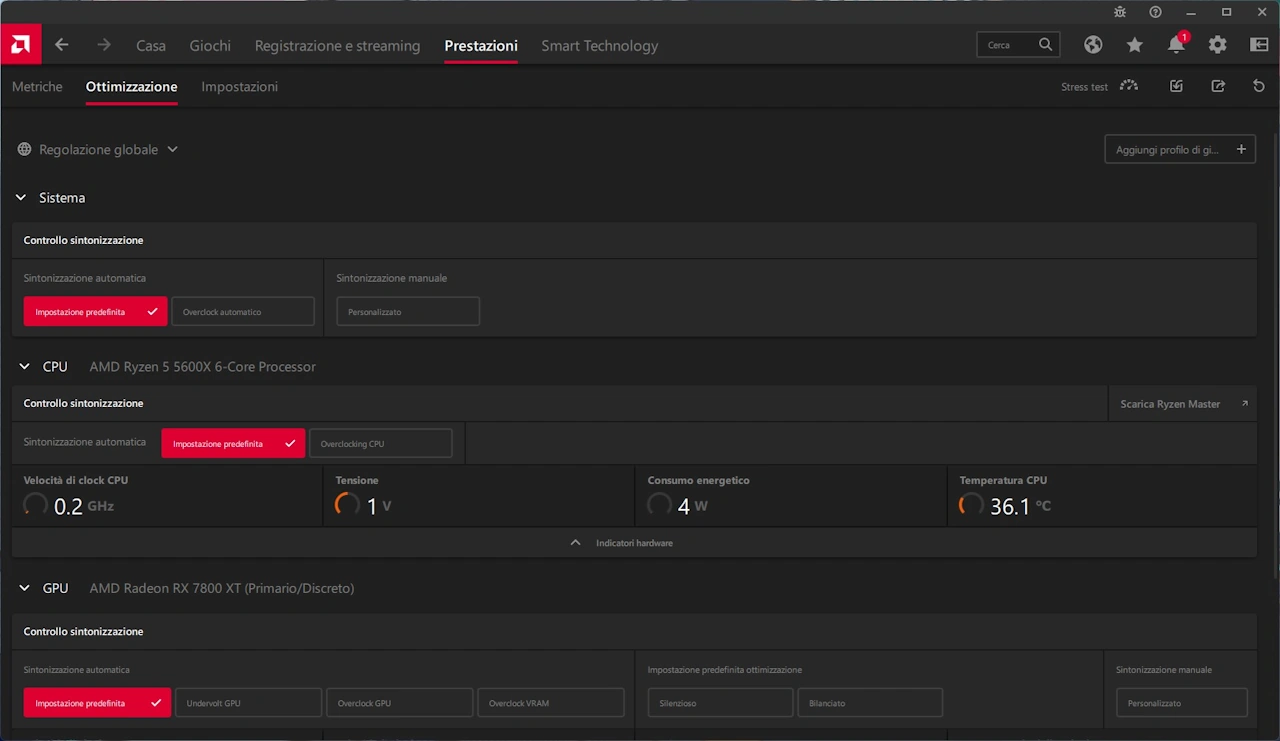Screen dimensions: 1280x741
Task: Click the import profile icon
Action: (x=1176, y=86)
